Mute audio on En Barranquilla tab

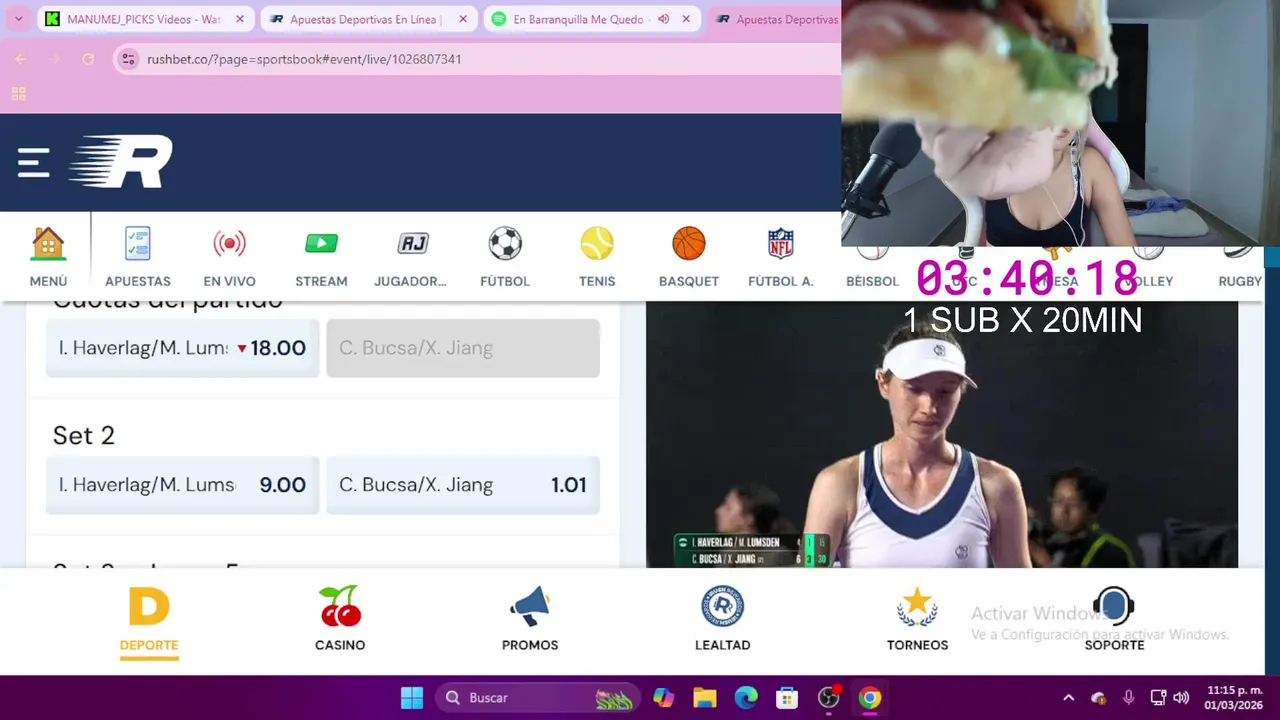pos(663,19)
